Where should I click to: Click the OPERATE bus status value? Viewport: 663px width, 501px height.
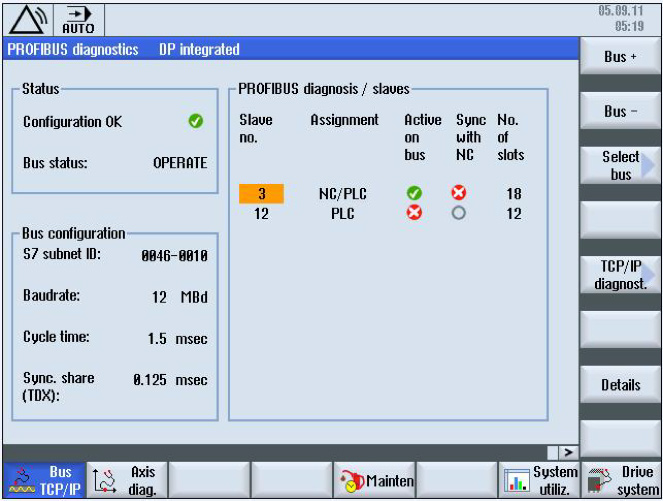tap(180, 163)
